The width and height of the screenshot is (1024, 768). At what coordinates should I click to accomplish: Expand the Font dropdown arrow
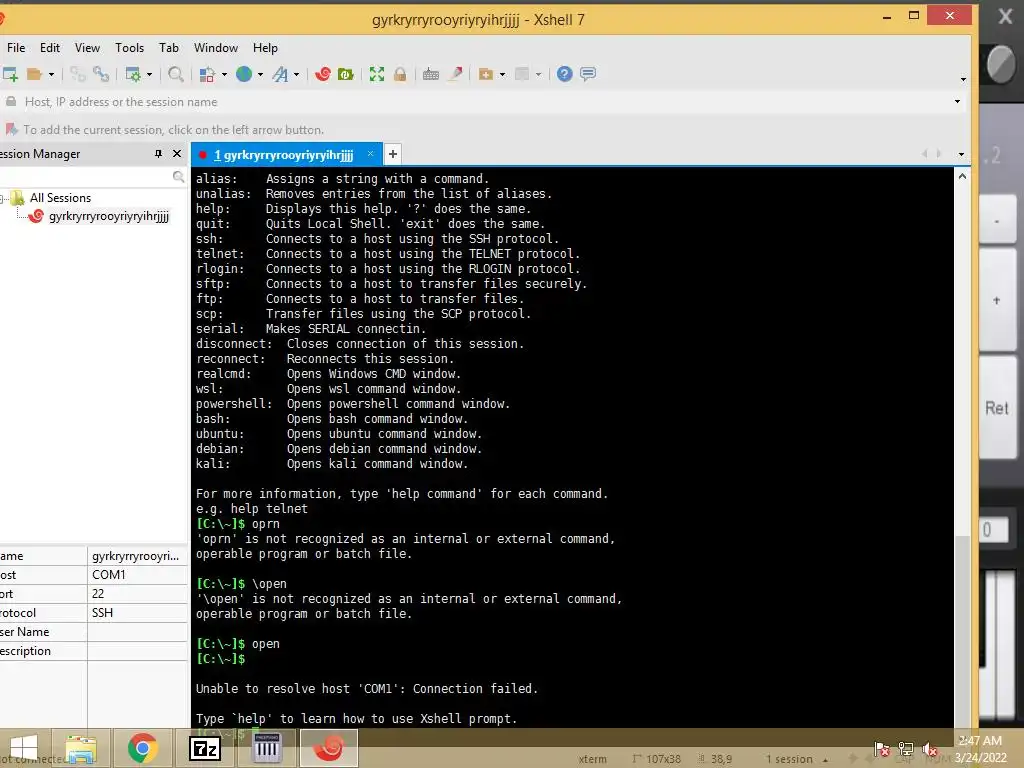pos(296,74)
